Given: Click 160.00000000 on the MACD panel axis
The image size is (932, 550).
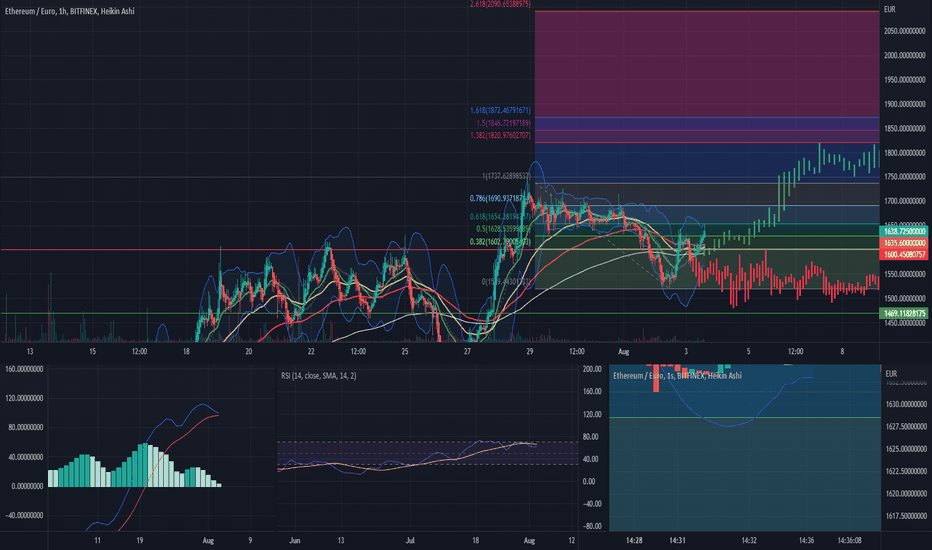Looking at the screenshot, I should coord(24,369).
